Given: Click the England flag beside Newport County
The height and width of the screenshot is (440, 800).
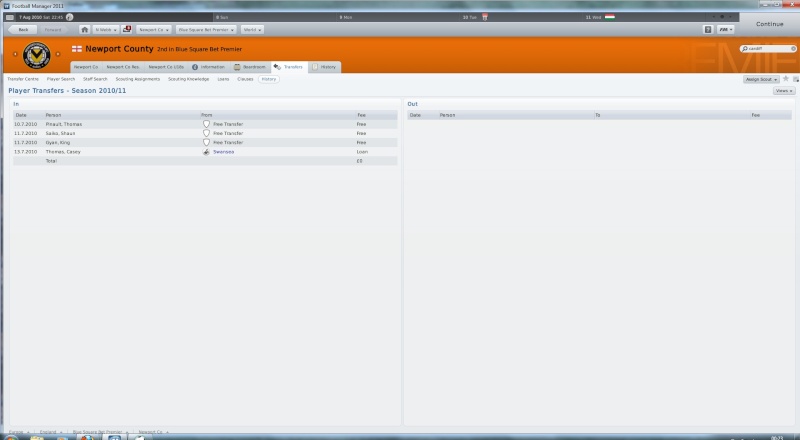Looking at the screenshot, I should (77, 49).
